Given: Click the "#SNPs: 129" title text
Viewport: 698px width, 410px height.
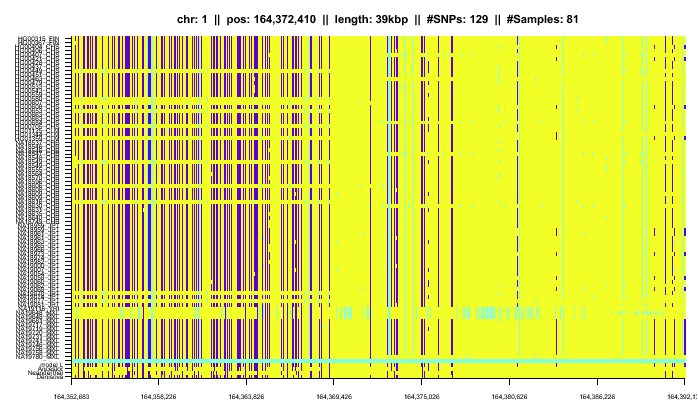Looking at the screenshot, I should pos(457,20).
